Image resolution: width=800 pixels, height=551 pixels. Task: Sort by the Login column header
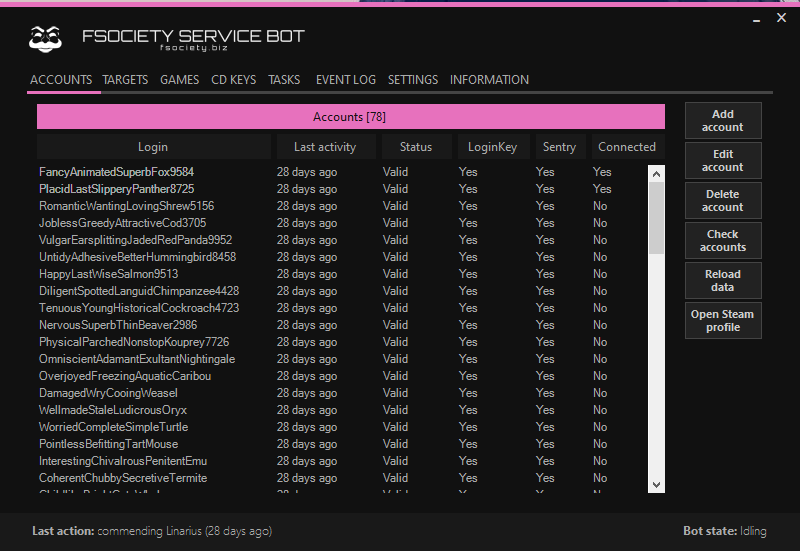pyautogui.click(x=154, y=147)
